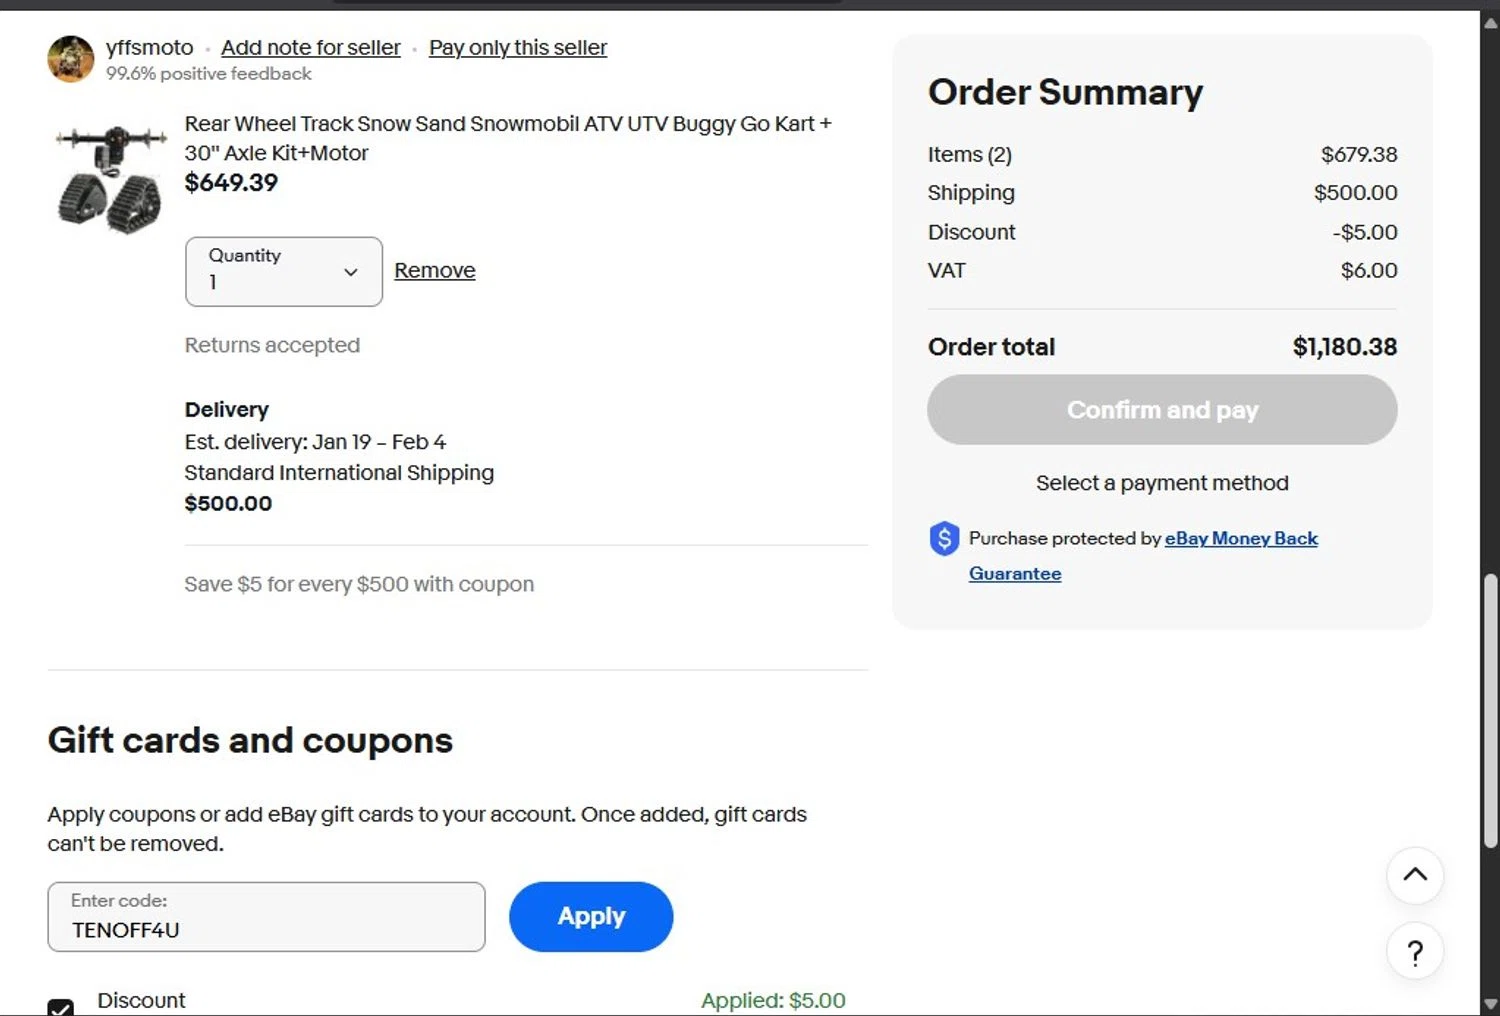Viewport: 1500px width, 1016px height.
Task: Open the Quantity dropdown
Action: [283, 271]
